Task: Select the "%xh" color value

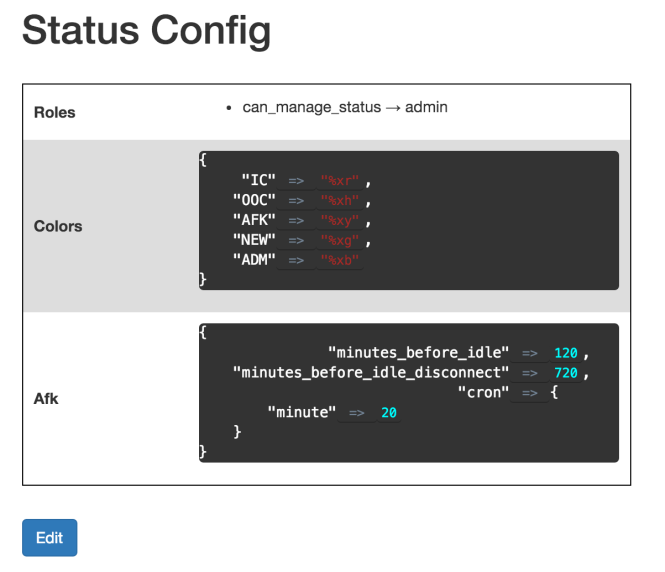Action: point(340,201)
